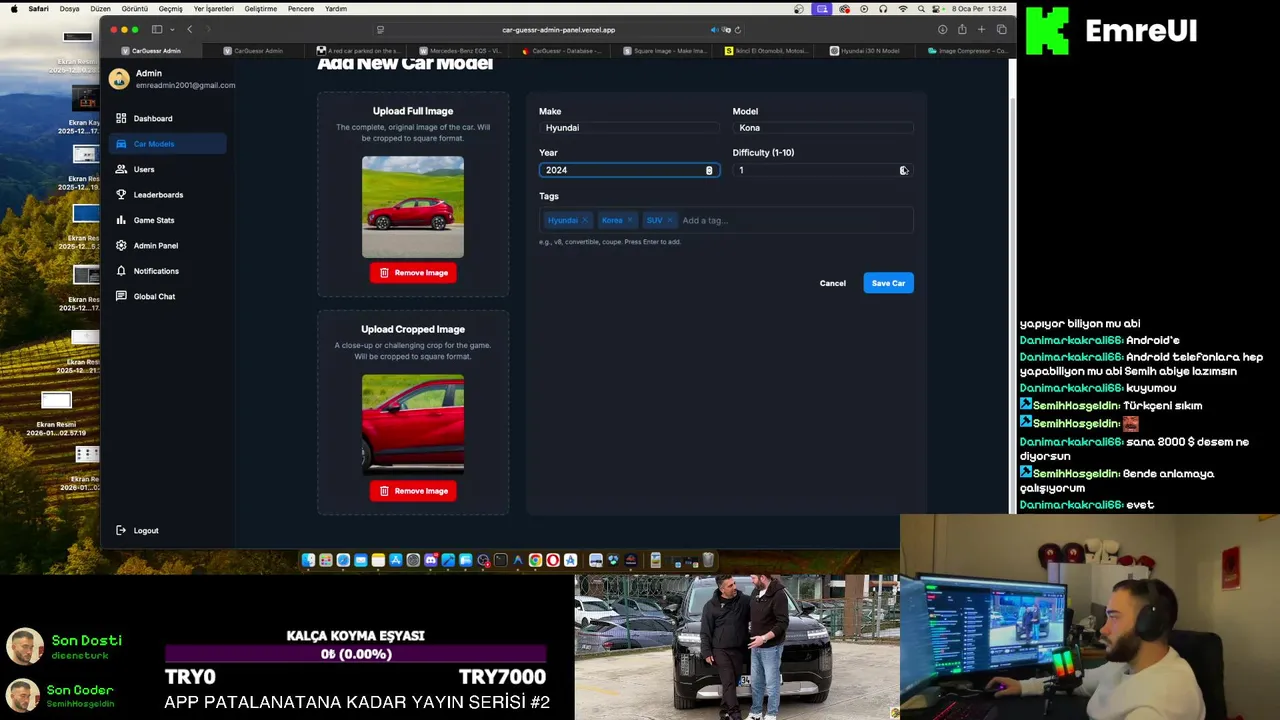Screen dimensions: 1280x720
Task: Open Opera browser from the Dock
Action: click(x=553, y=560)
